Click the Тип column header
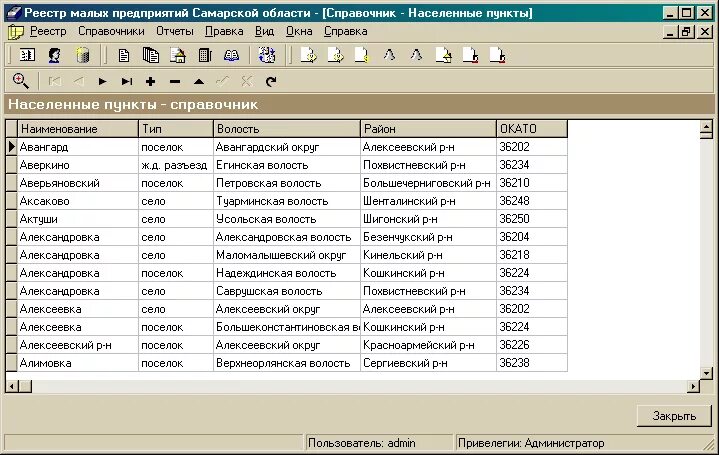This screenshot has width=719, height=455. [x=176, y=129]
